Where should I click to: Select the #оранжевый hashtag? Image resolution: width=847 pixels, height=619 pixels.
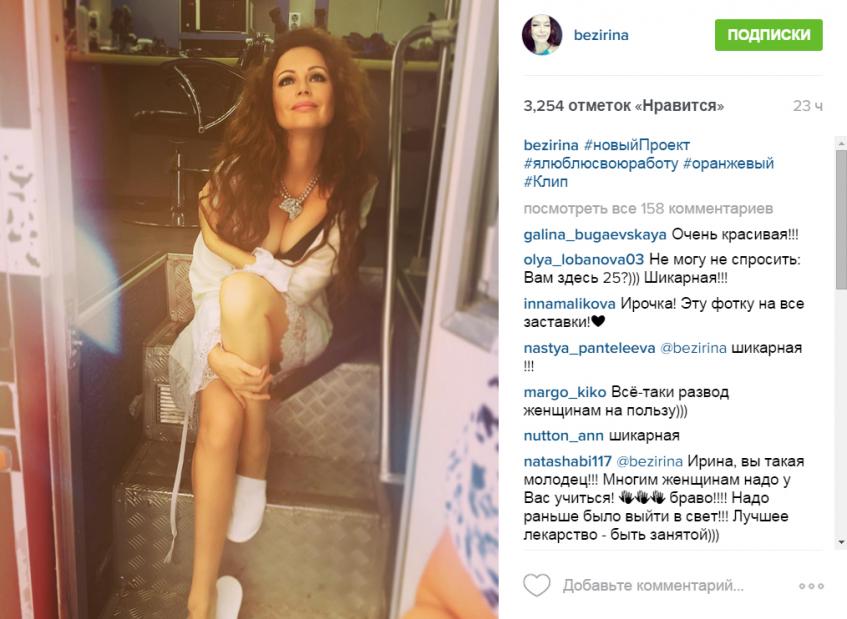point(728,164)
